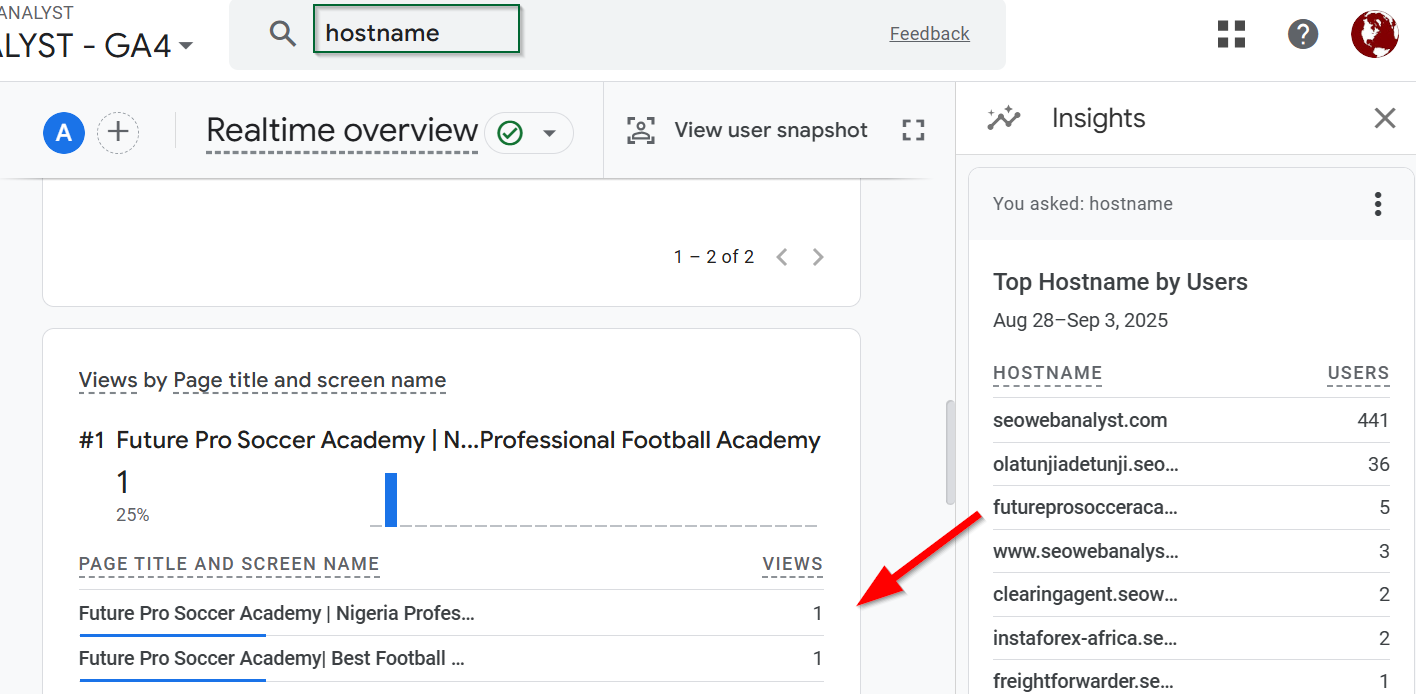Select the 'Nigeria Profes…' page title row
Image resolution: width=1416 pixels, height=694 pixels.
(x=451, y=613)
